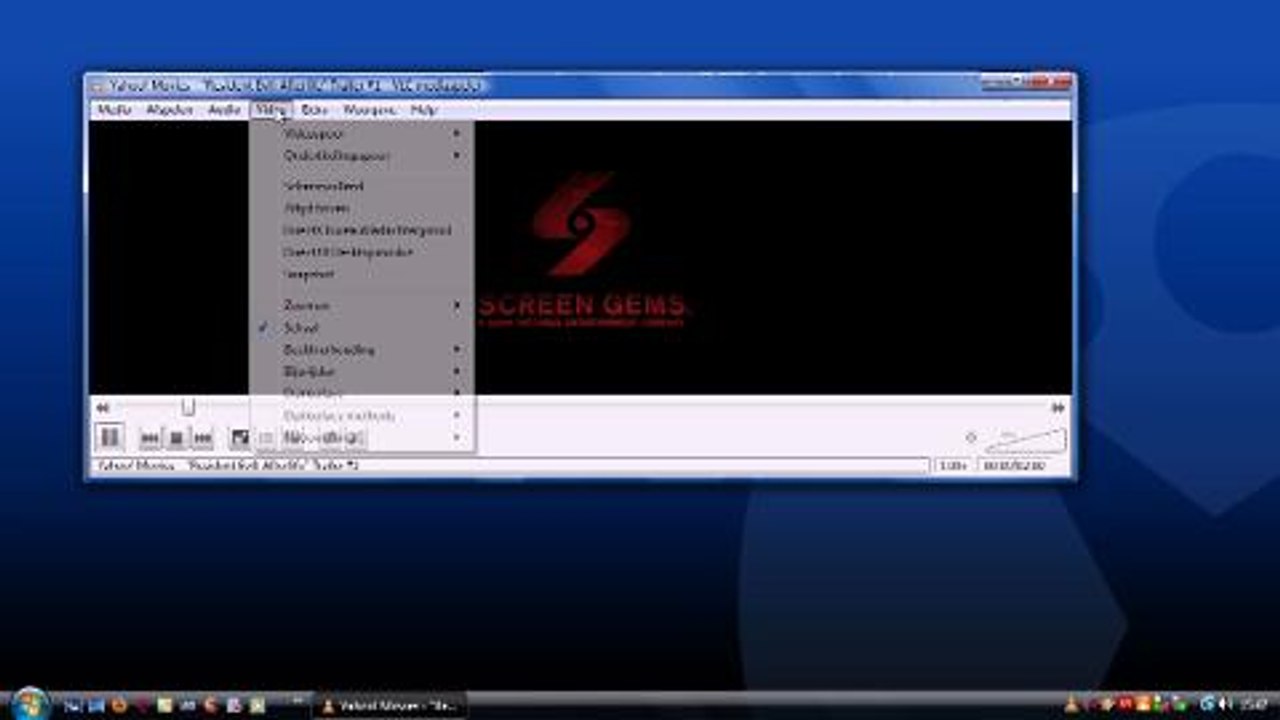1280x720 pixels.
Task: Slow down playback with the rewind arrows
Action: click(102, 408)
